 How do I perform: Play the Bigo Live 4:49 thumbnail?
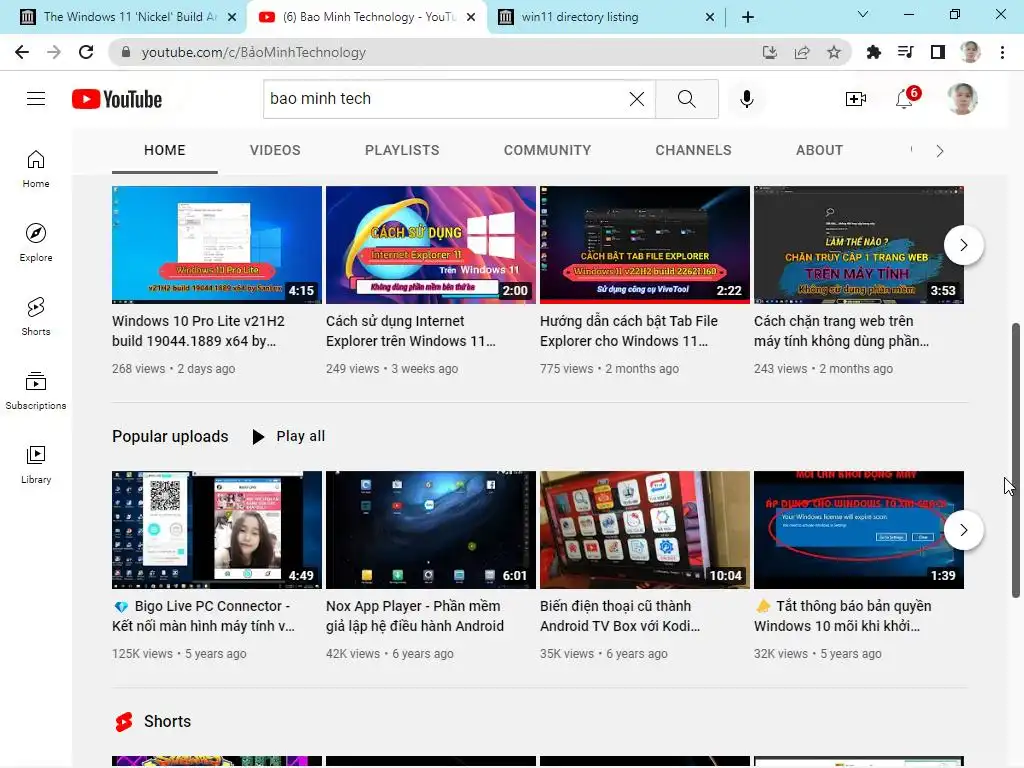[217, 530]
